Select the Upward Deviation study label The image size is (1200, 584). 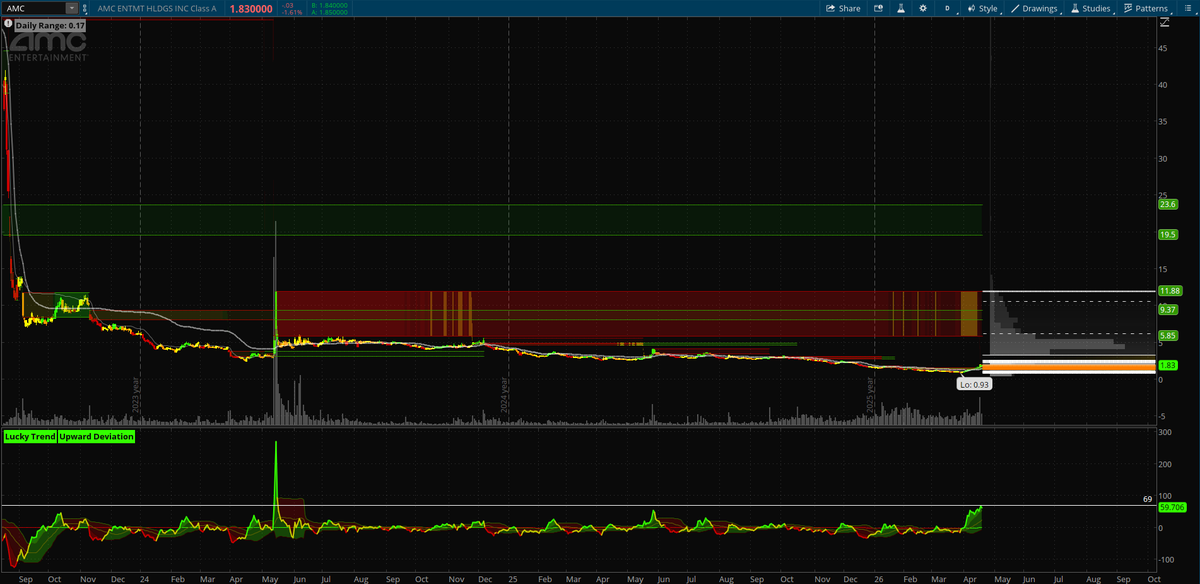(95, 437)
